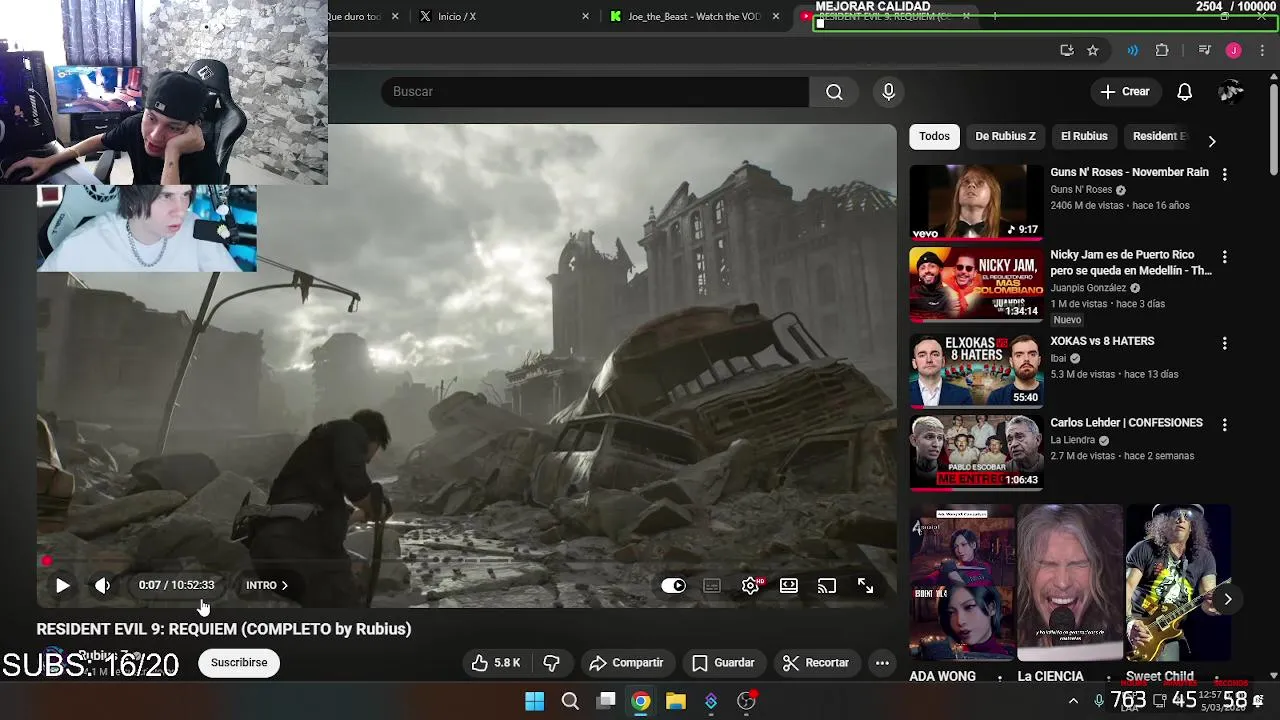Close the Inicio / X tab
This screenshot has height=720, width=1280.
click(x=585, y=16)
